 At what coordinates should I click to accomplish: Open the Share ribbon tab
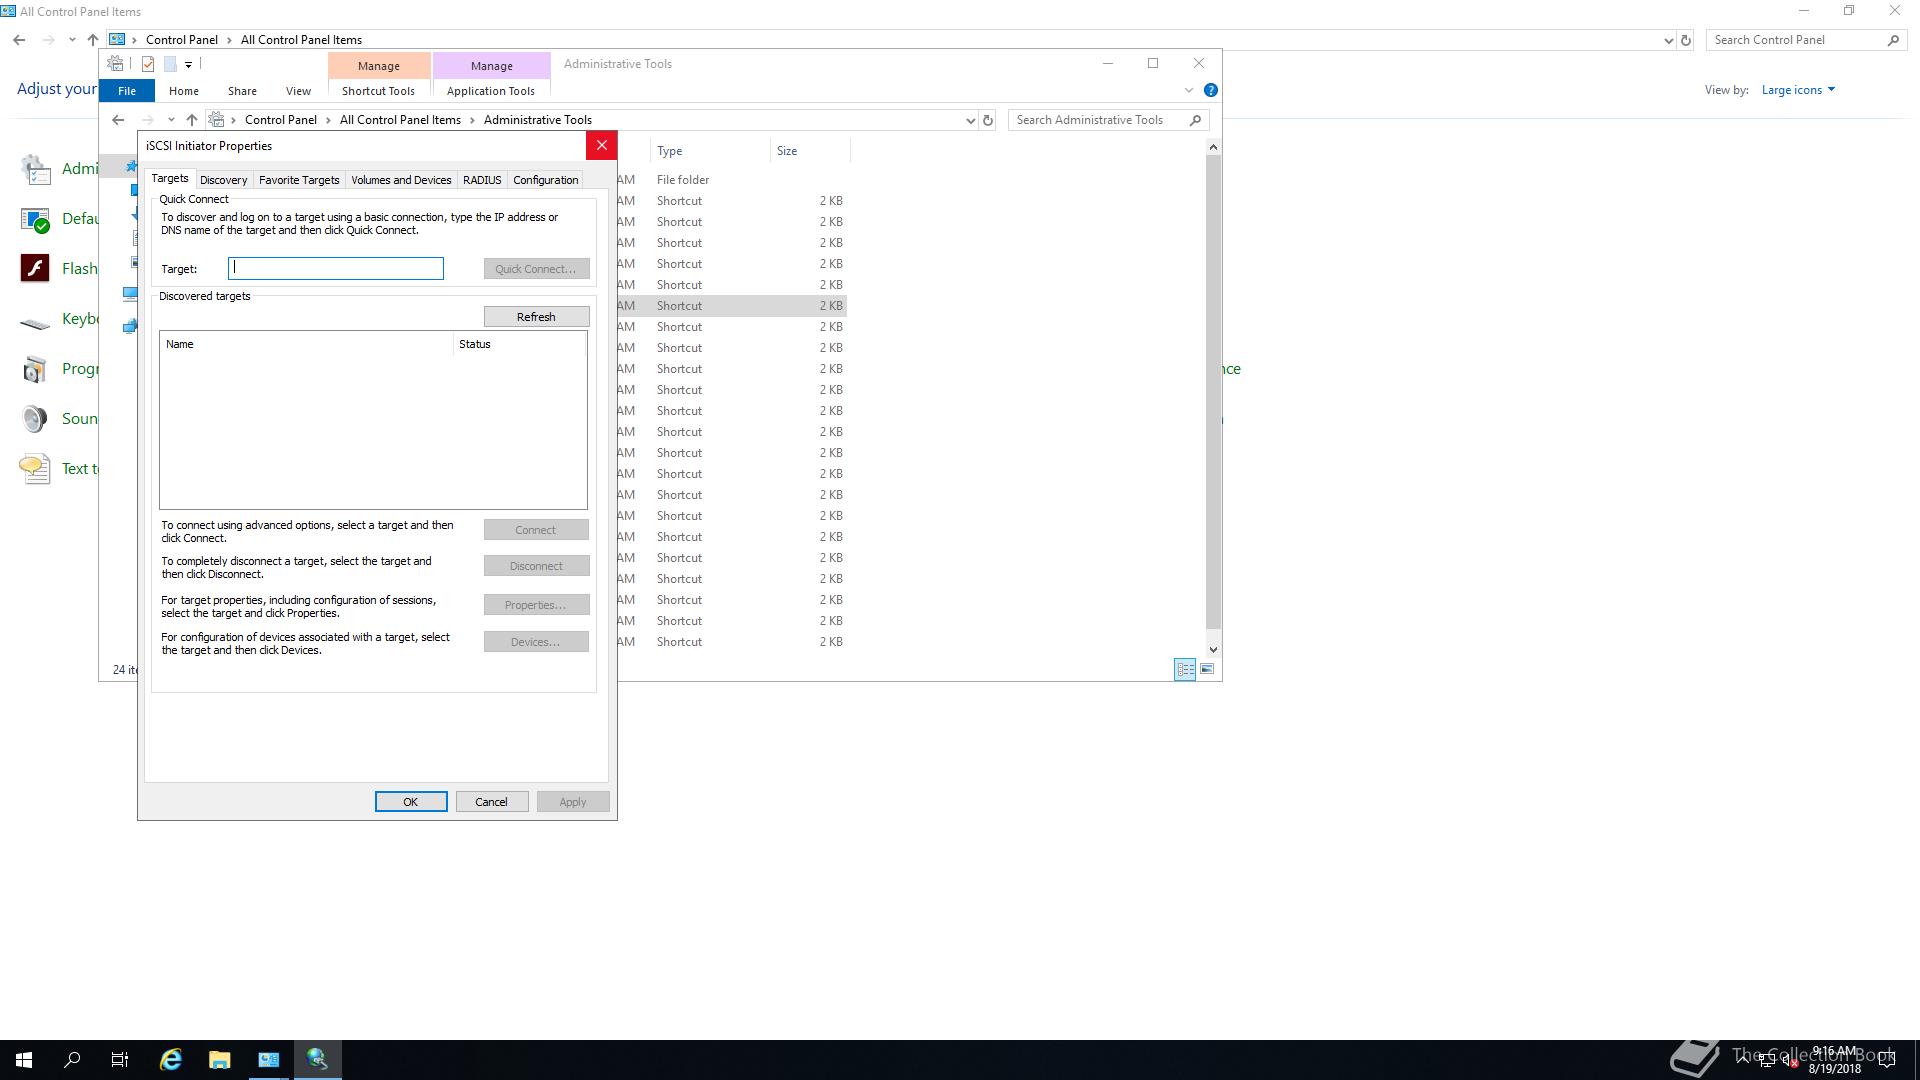[242, 91]
